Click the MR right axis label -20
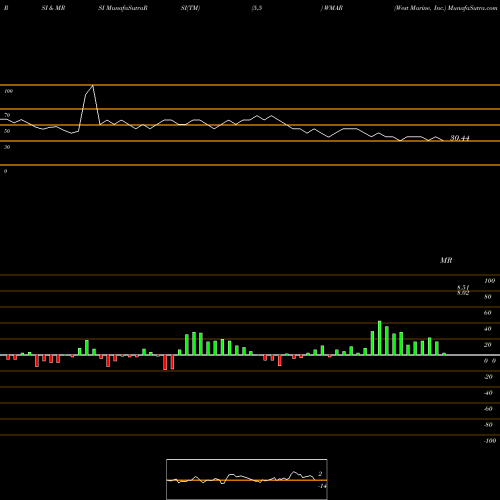 coord(488,377)
